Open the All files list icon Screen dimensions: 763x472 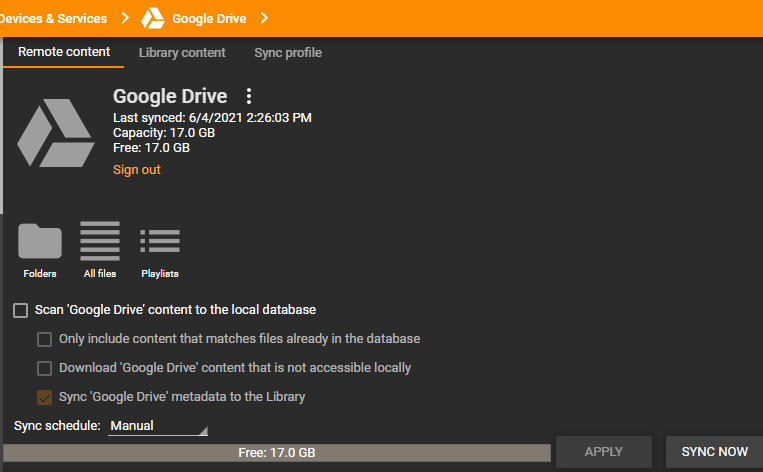100,241
